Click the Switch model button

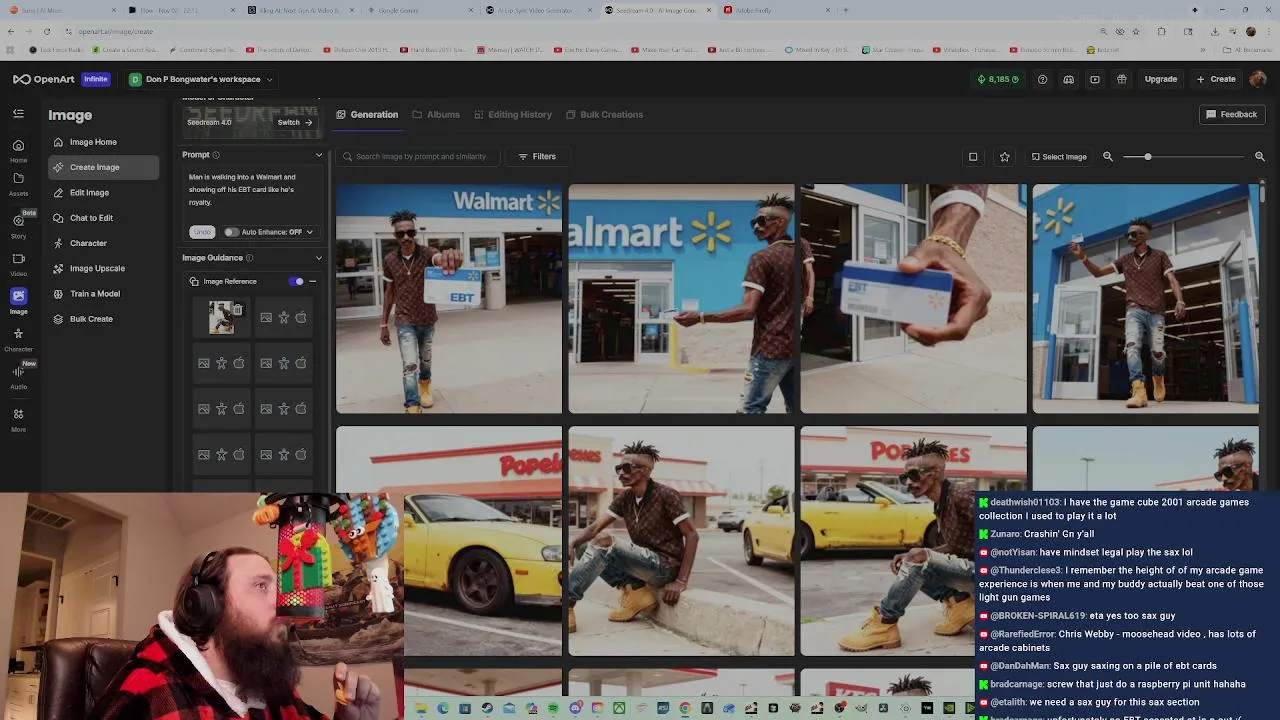tap(295, 122)
